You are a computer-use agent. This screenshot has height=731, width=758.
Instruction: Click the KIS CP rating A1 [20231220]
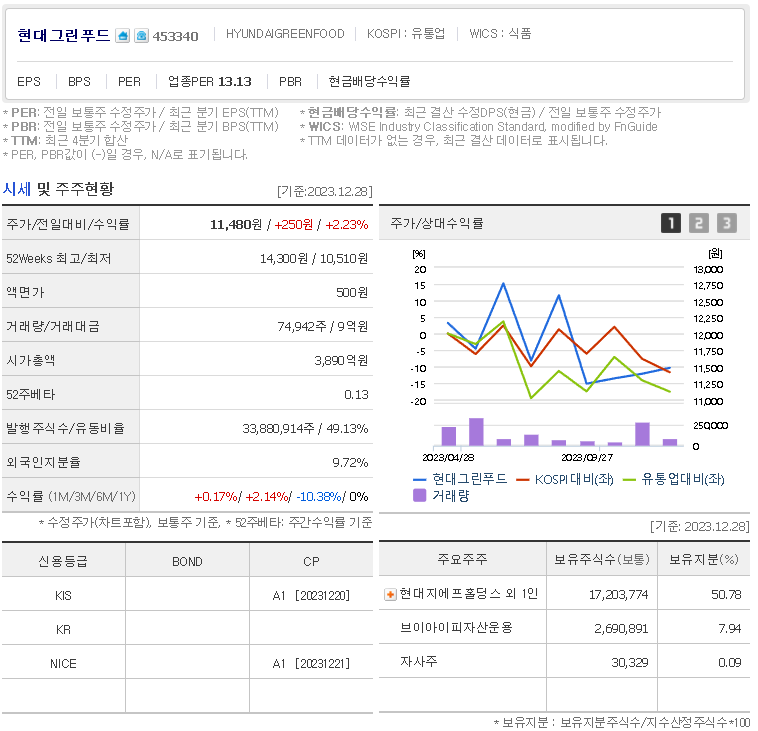311,596
